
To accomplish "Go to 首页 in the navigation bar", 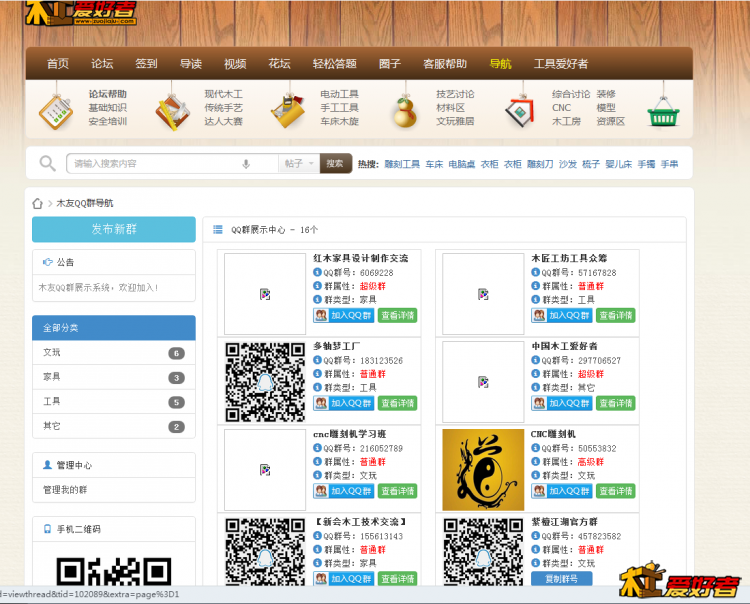I will pos(58,64).
